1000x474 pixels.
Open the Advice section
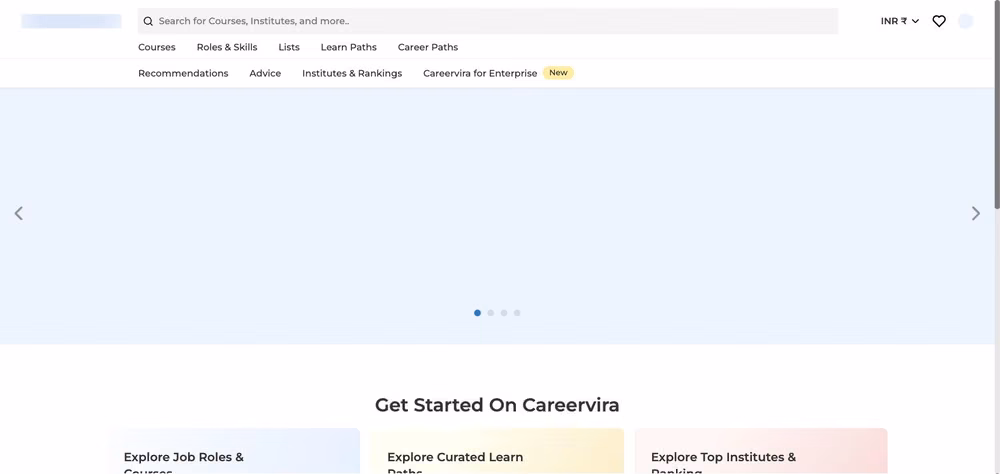[265, 73]
